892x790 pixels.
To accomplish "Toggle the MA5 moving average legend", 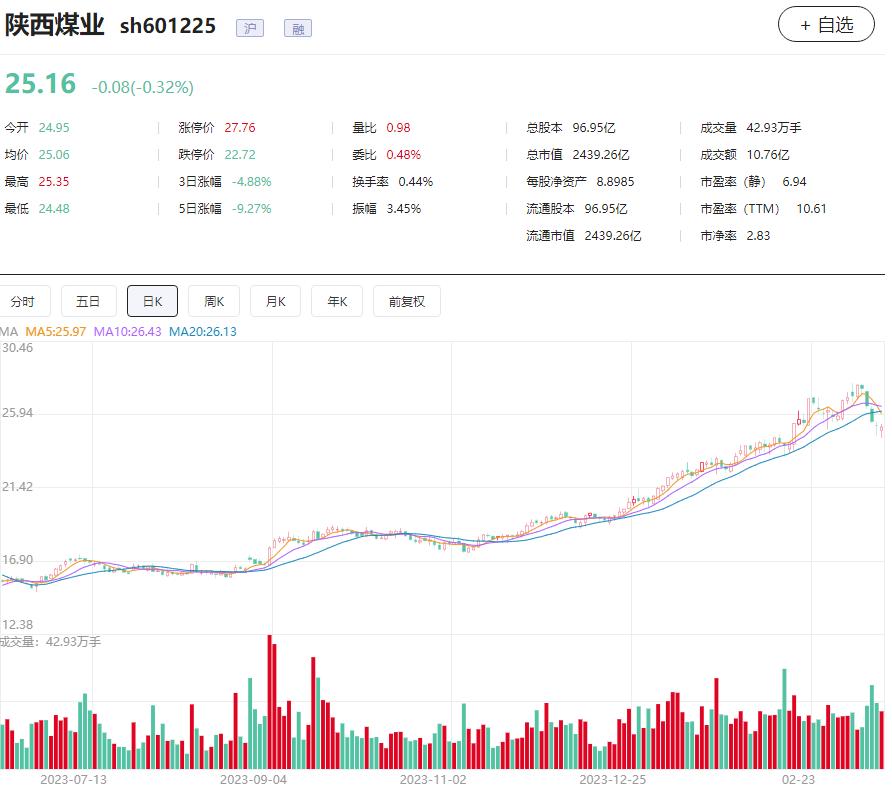I will point(56,331).
